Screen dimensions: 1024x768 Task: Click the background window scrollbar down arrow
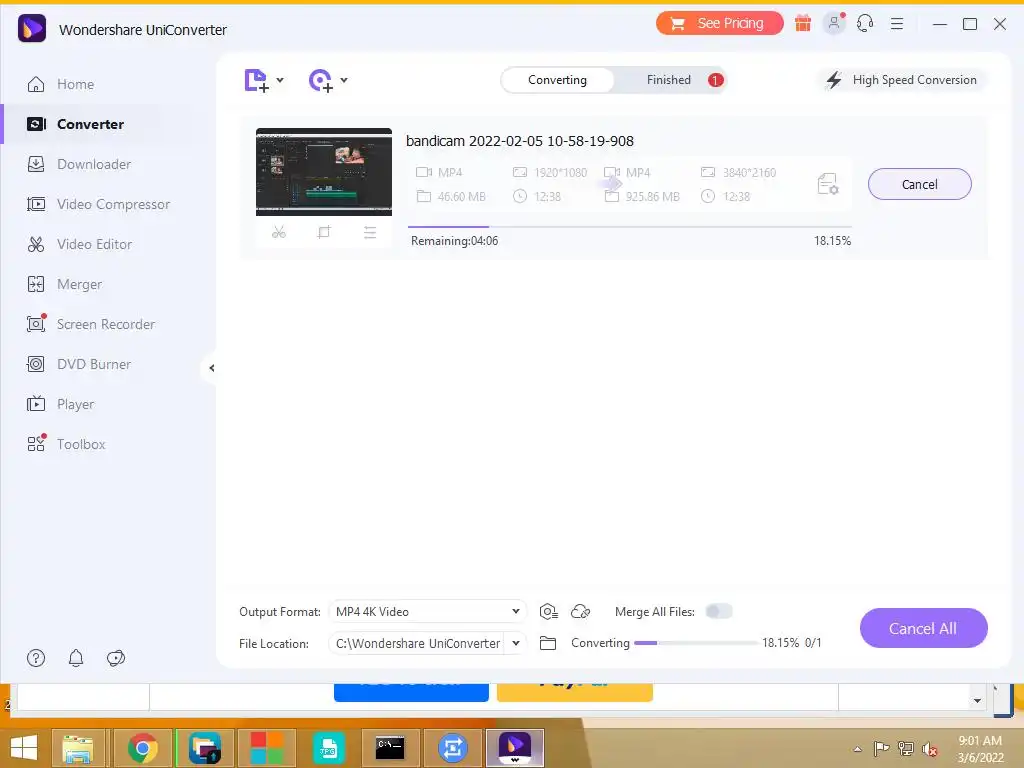(977, 701)
